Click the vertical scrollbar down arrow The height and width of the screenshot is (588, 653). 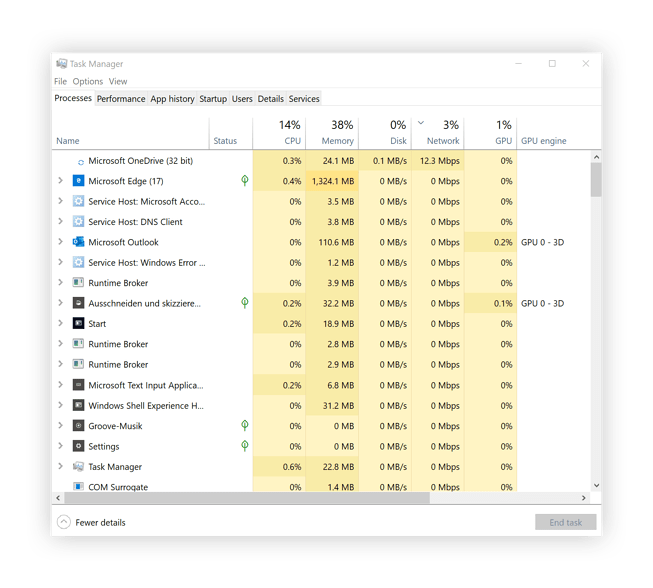pos(597,486)
